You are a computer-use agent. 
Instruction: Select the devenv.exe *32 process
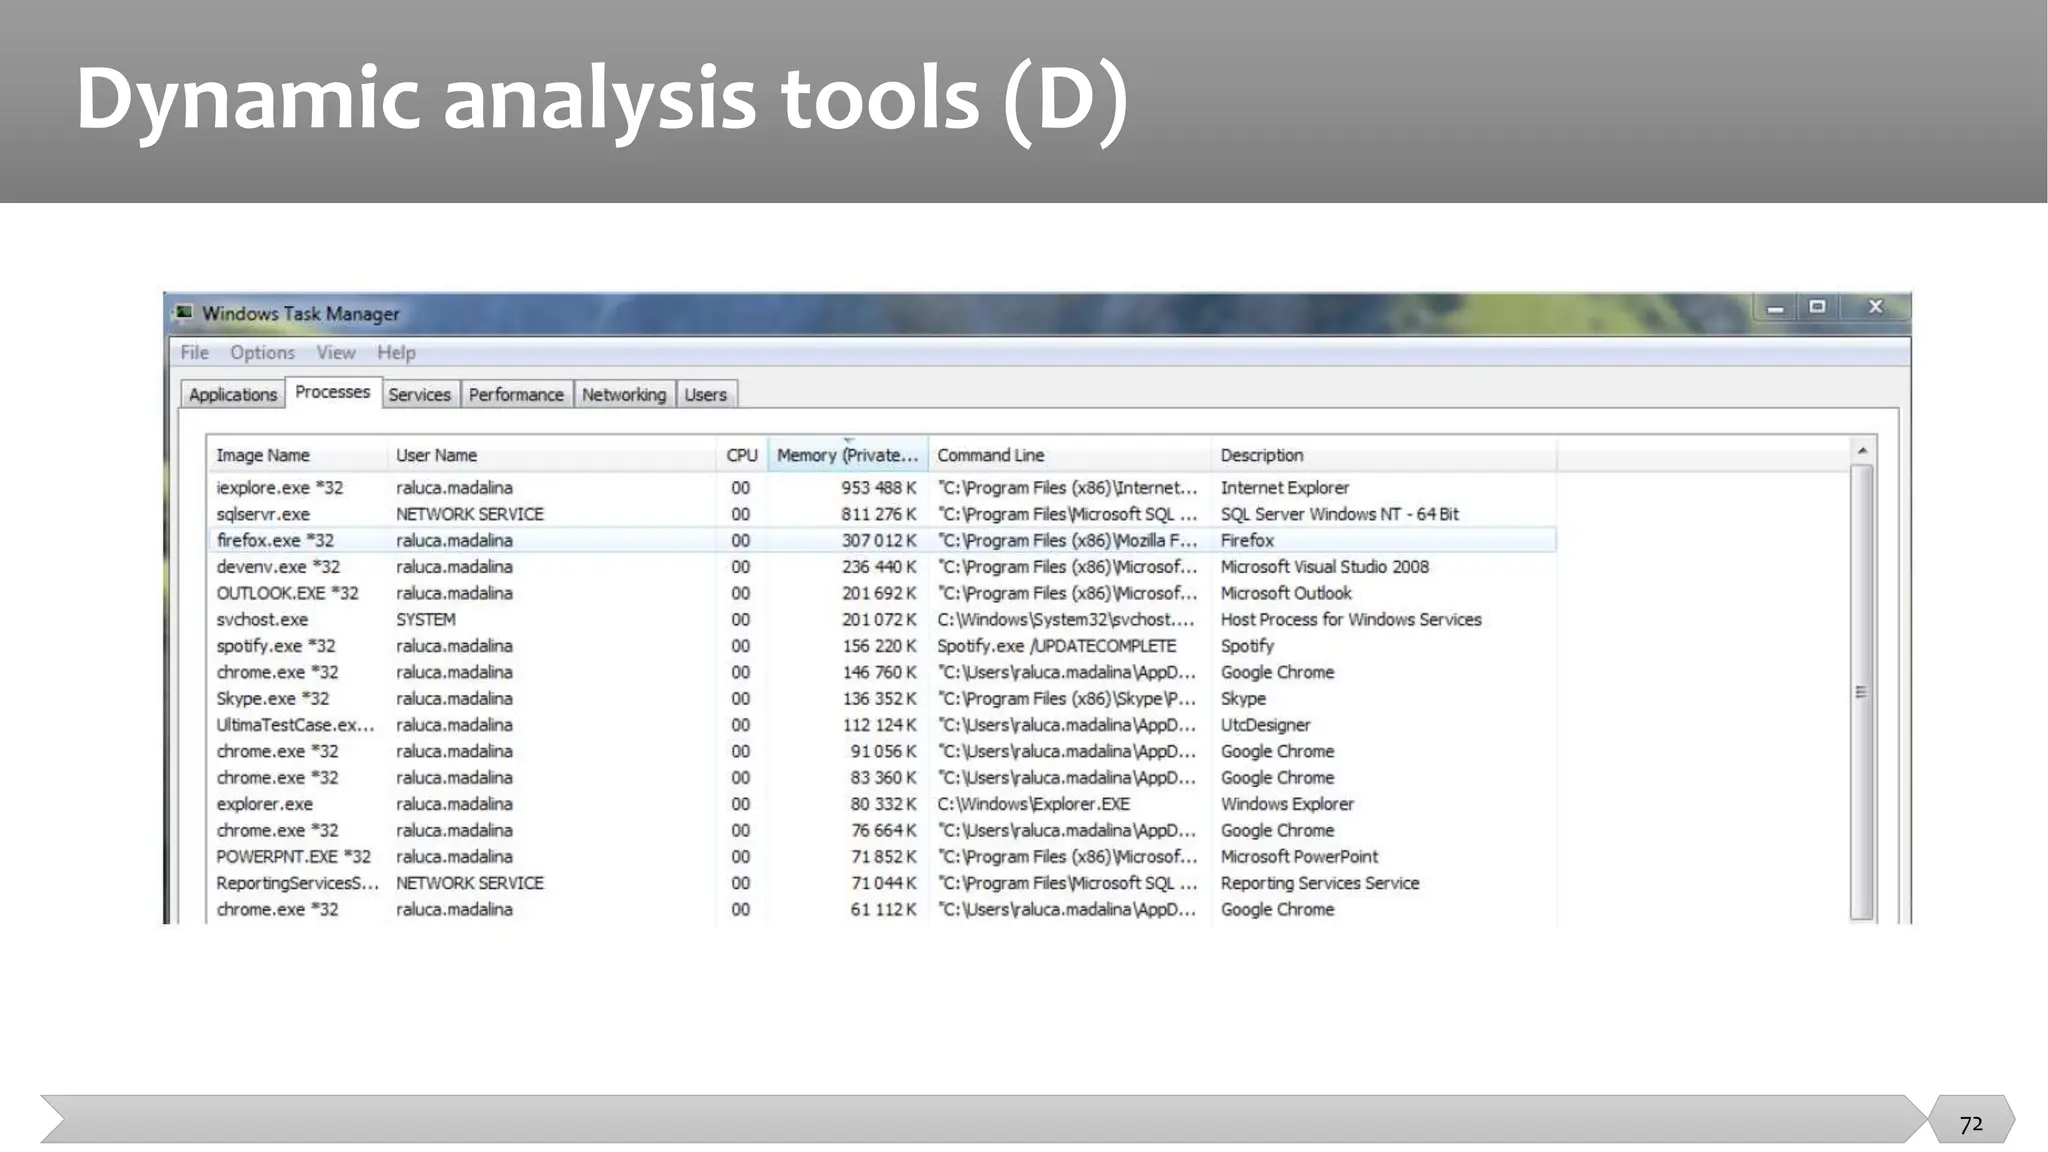coord(882,567)
